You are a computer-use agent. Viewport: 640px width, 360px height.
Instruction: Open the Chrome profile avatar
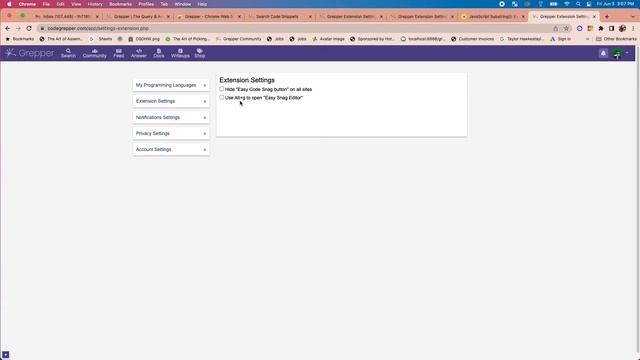tap(622, 29)
